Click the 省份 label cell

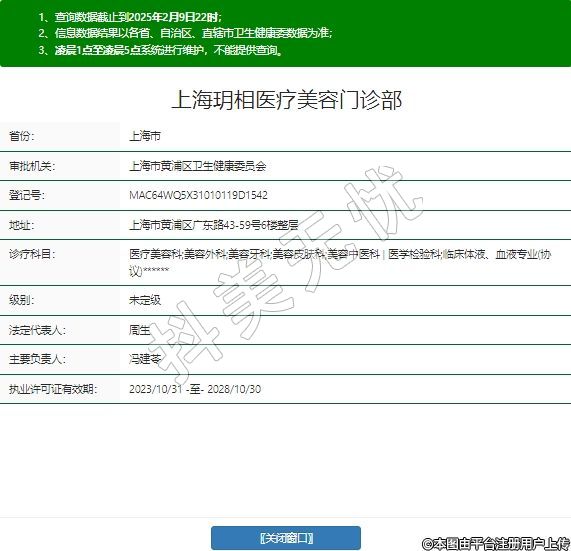(x=60, y=136)
